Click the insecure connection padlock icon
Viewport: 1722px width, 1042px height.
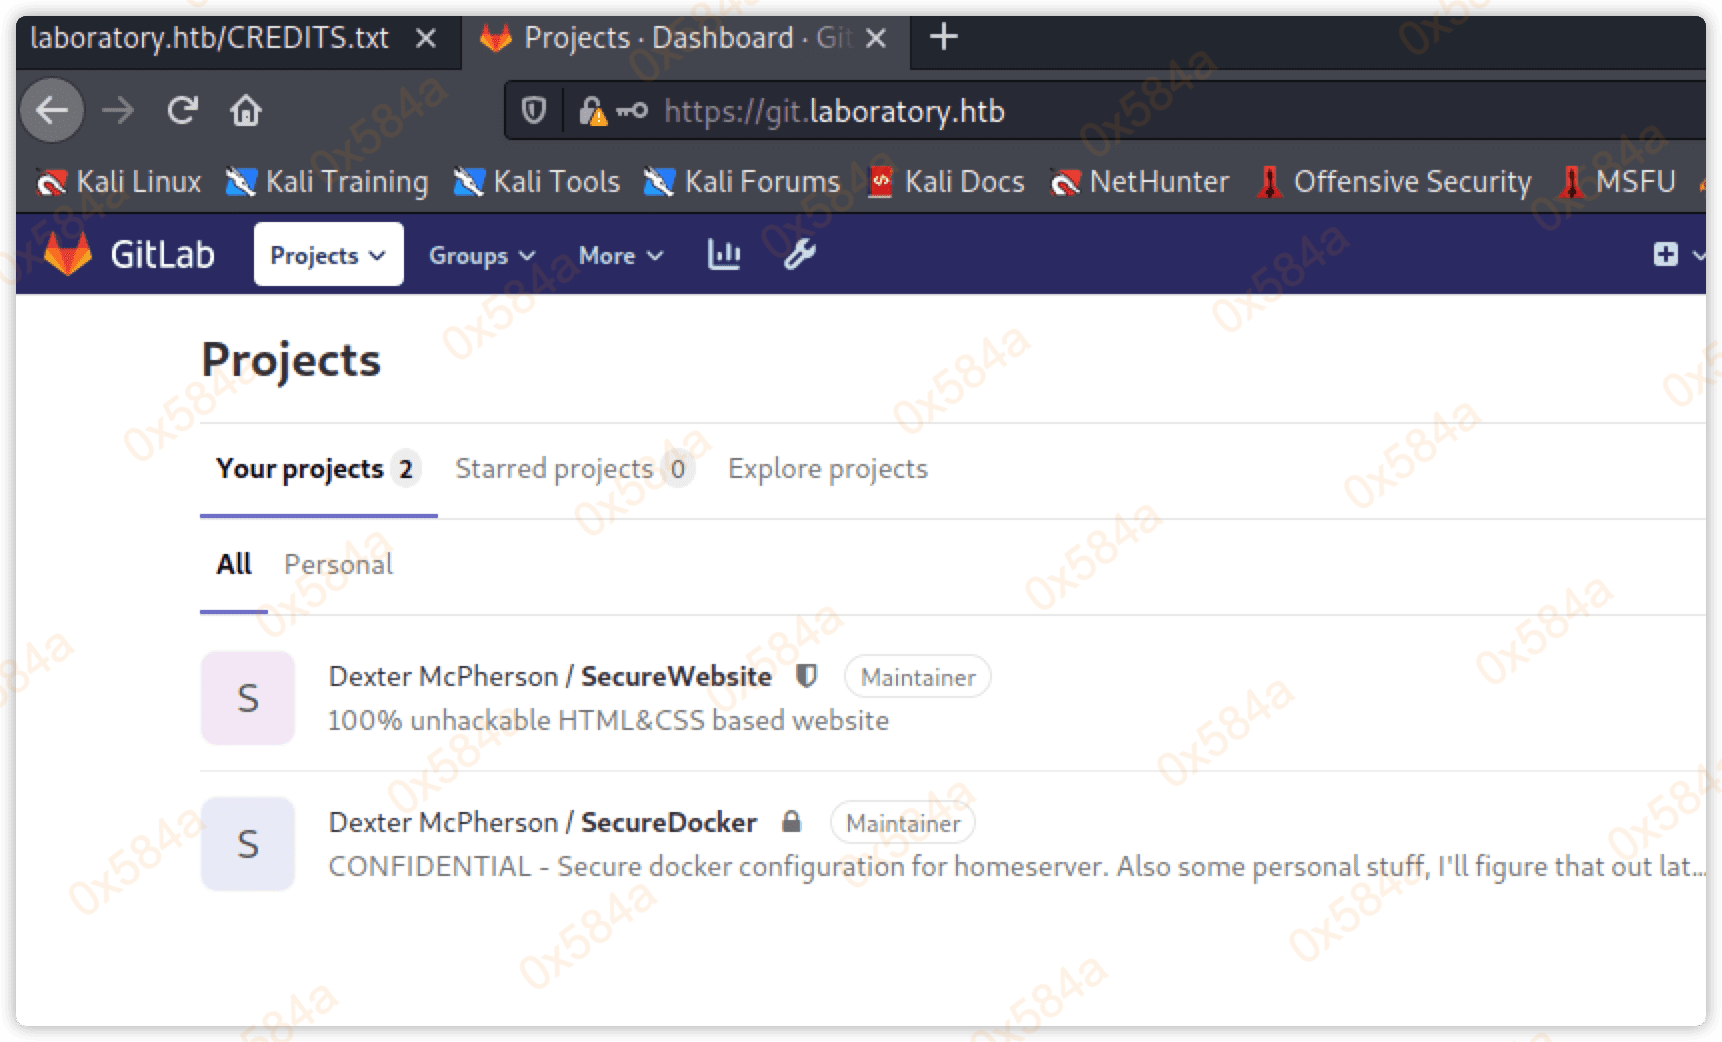[x=592, y=111]
